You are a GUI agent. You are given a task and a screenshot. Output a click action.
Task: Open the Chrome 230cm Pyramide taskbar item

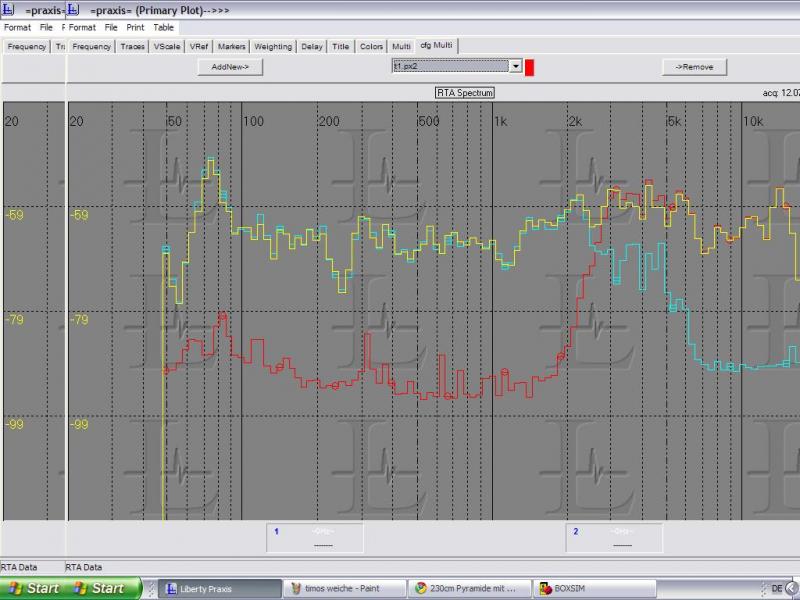tap(469, 589)
